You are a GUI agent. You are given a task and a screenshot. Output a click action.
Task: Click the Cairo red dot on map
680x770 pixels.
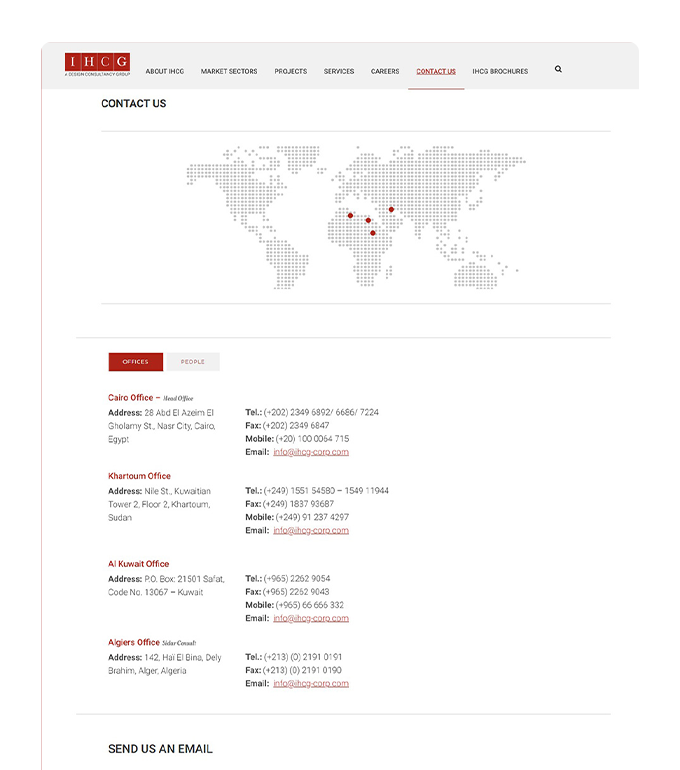coord(368,220)
